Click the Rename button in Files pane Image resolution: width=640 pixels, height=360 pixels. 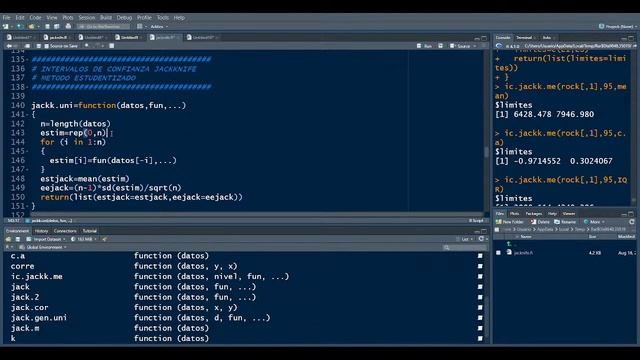[x=565, y=222]
